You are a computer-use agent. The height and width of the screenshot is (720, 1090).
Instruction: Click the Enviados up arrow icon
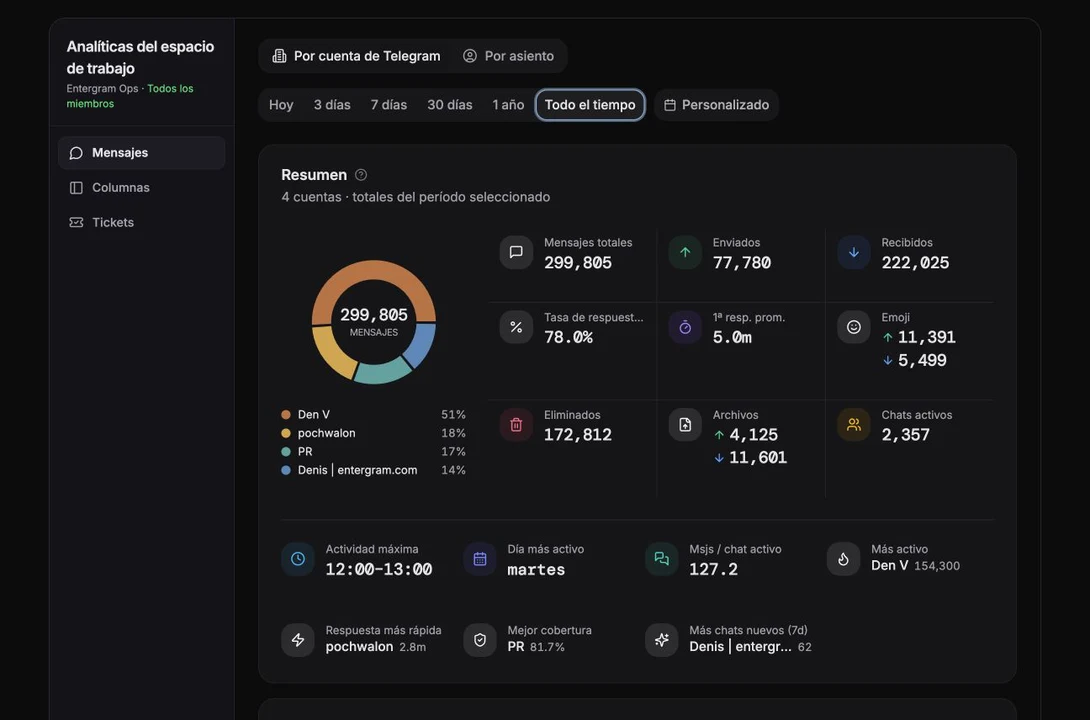pyautogui.click(x=685, y=252)
